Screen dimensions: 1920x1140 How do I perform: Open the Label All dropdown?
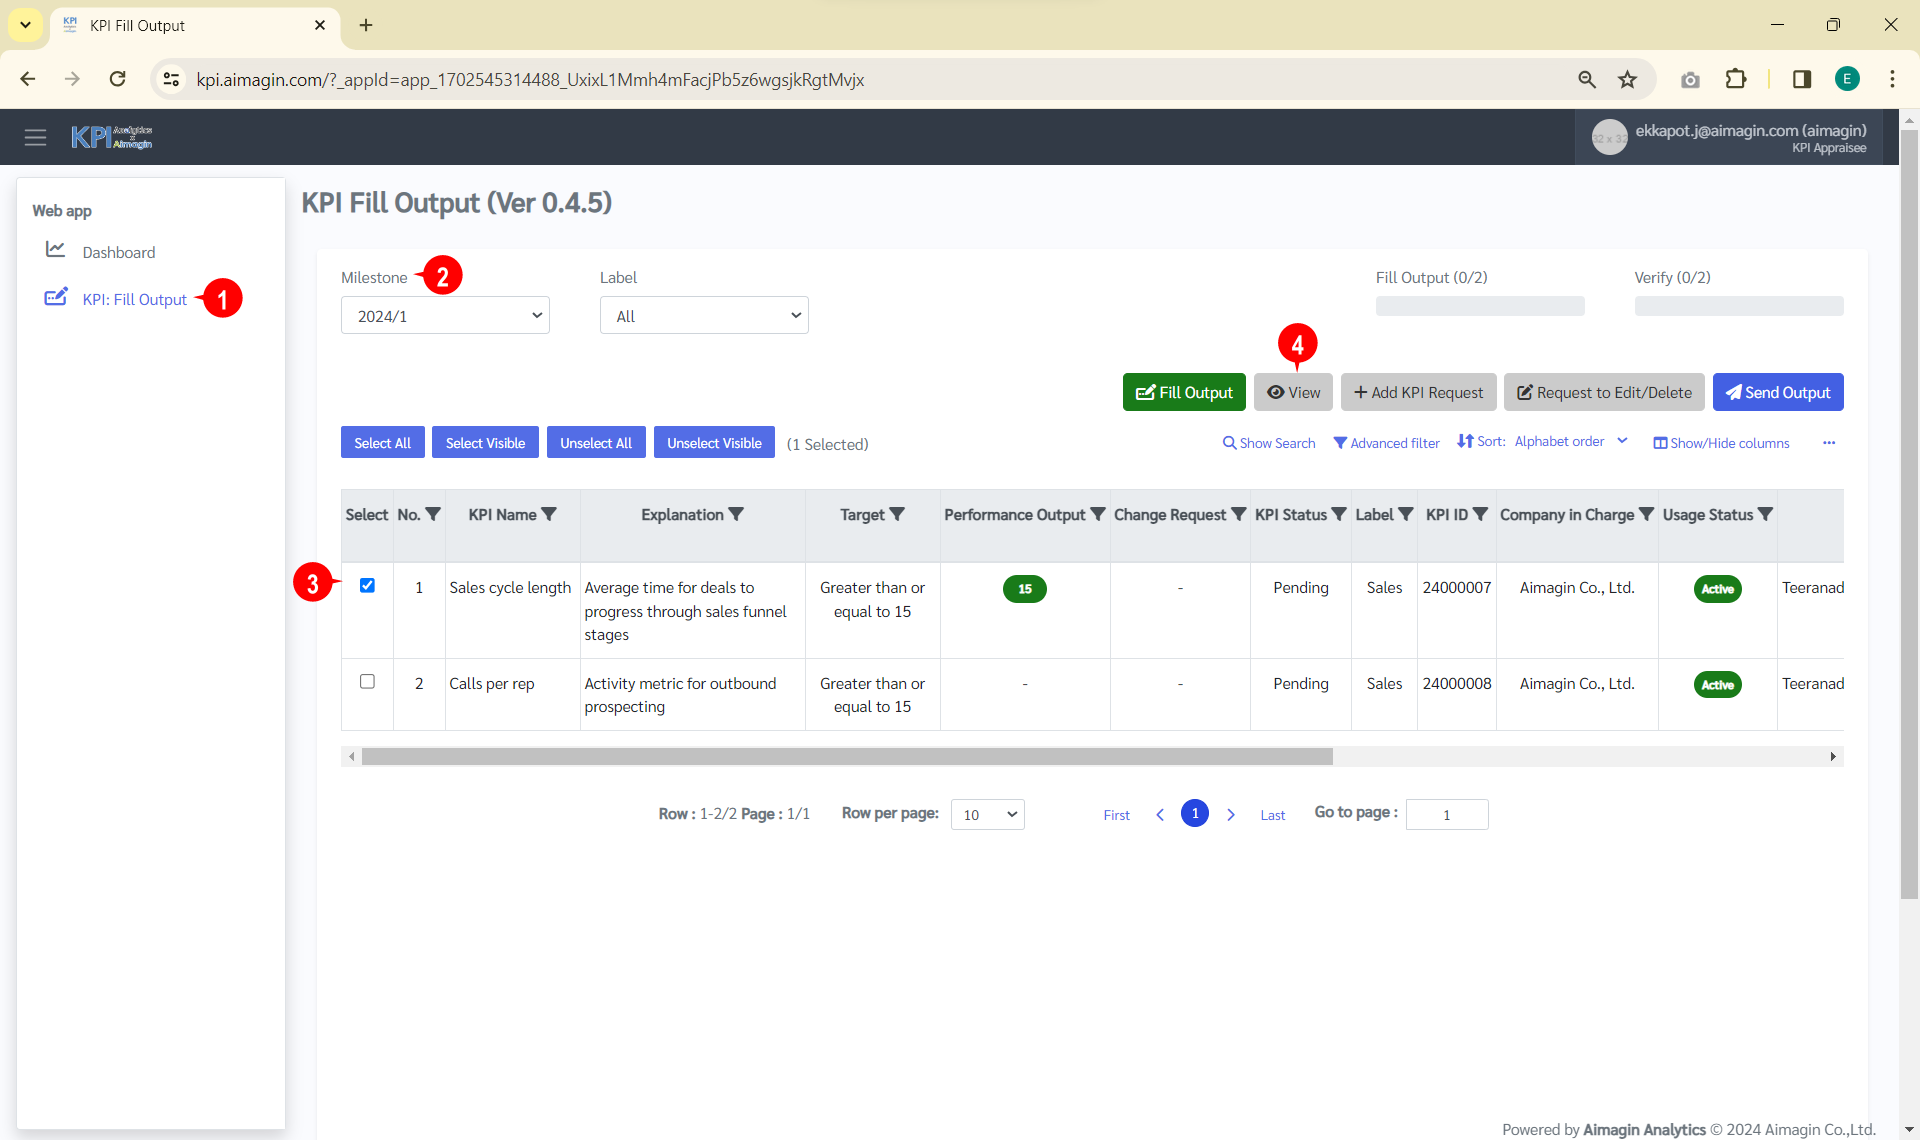704,316
